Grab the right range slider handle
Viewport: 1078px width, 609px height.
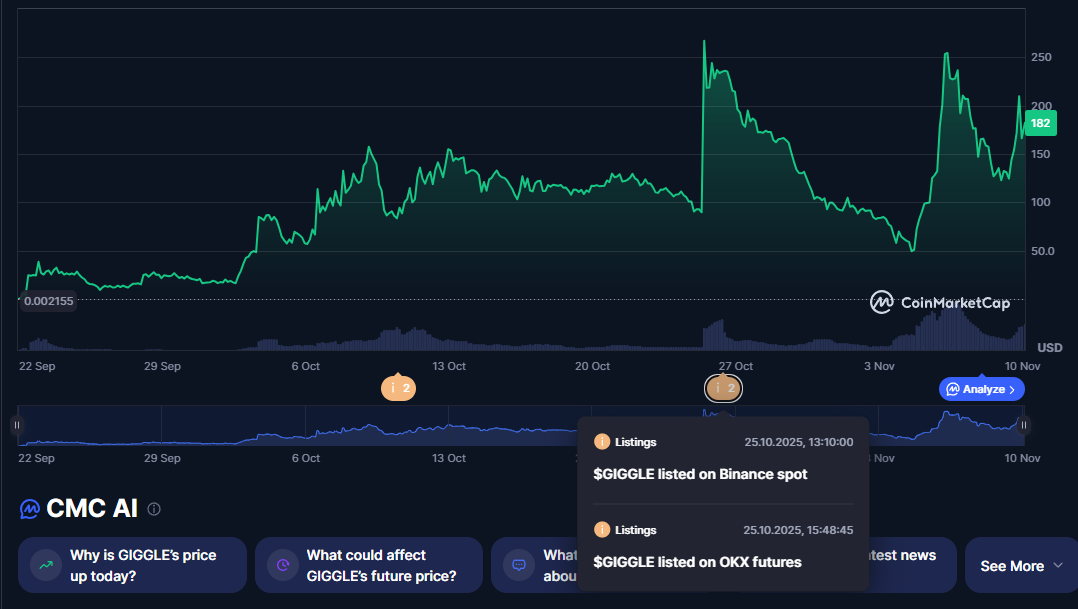point(1024,425)
